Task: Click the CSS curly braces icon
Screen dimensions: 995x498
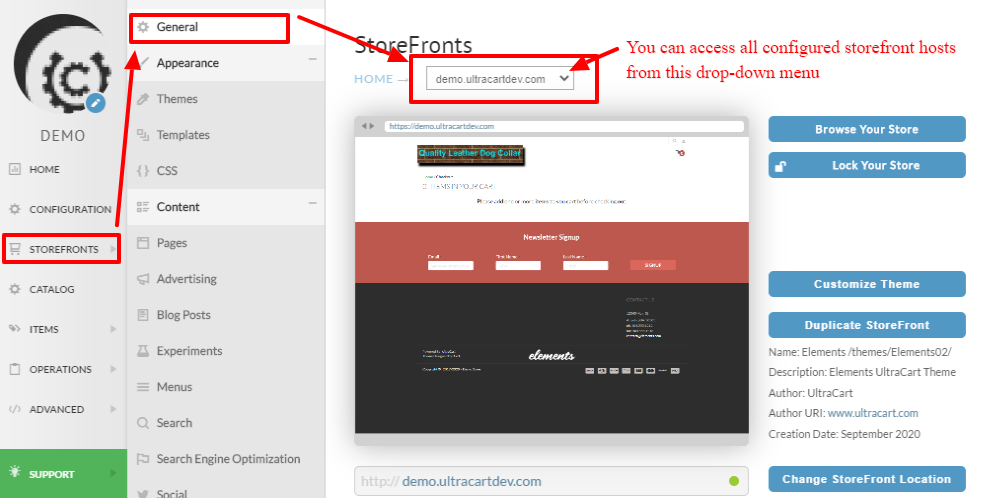Action: pyautogui.click(x=143, y=171)
